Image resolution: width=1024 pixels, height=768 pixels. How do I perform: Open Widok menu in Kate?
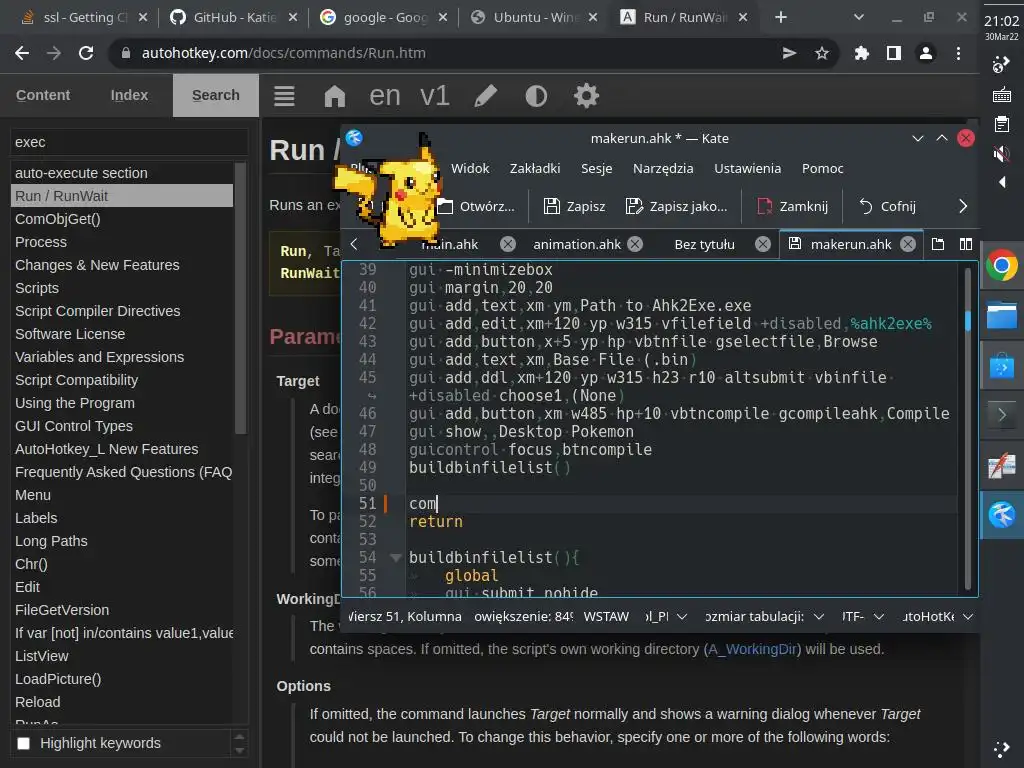tap(470, 168)
